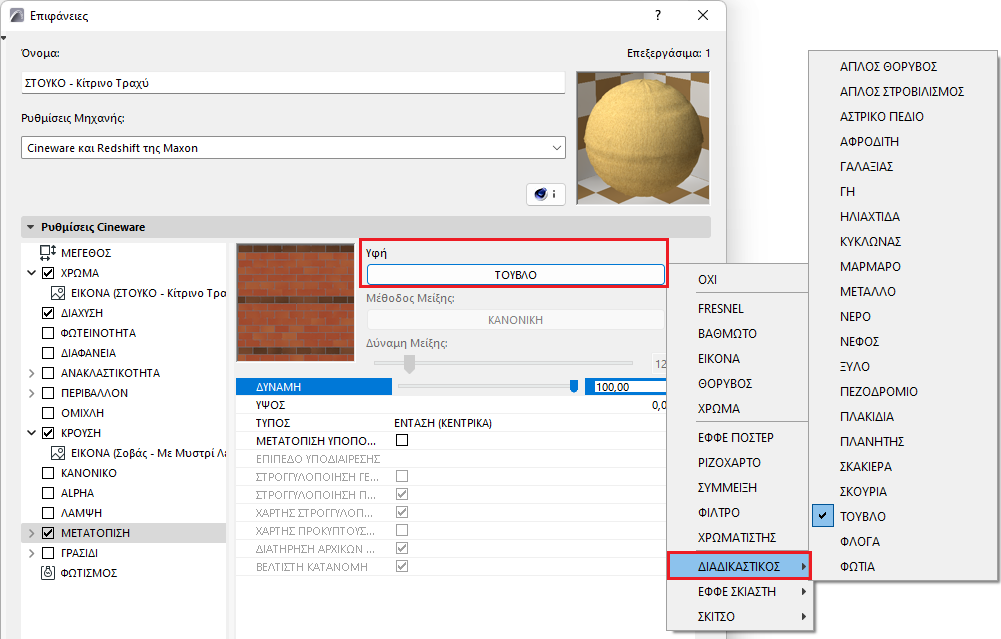Click the ΦΩΤΙΣΜΟΣ lighting icon

pos(48,573)
